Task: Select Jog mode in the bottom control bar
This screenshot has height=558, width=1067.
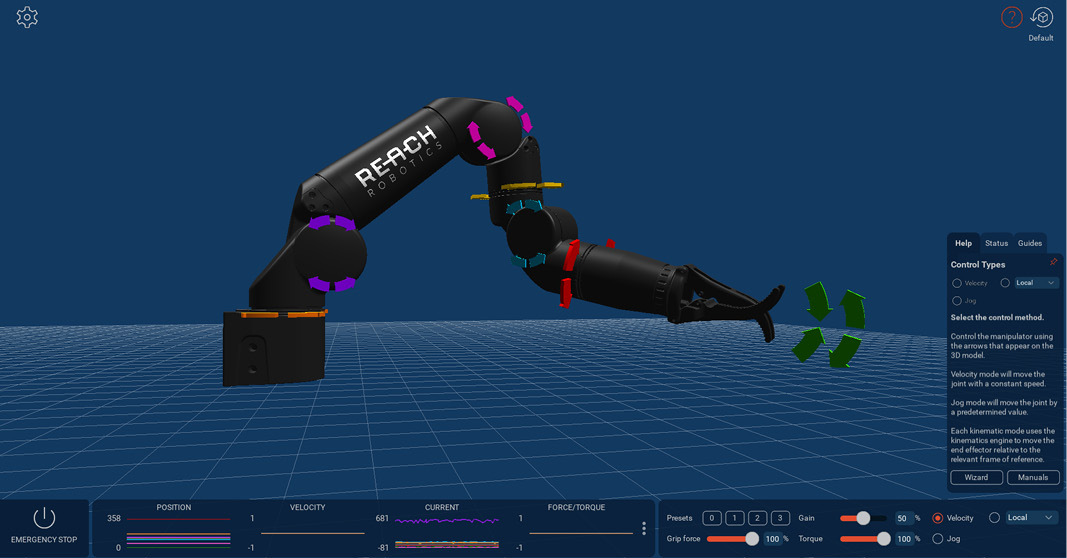Action: click(x=937, y=538)
